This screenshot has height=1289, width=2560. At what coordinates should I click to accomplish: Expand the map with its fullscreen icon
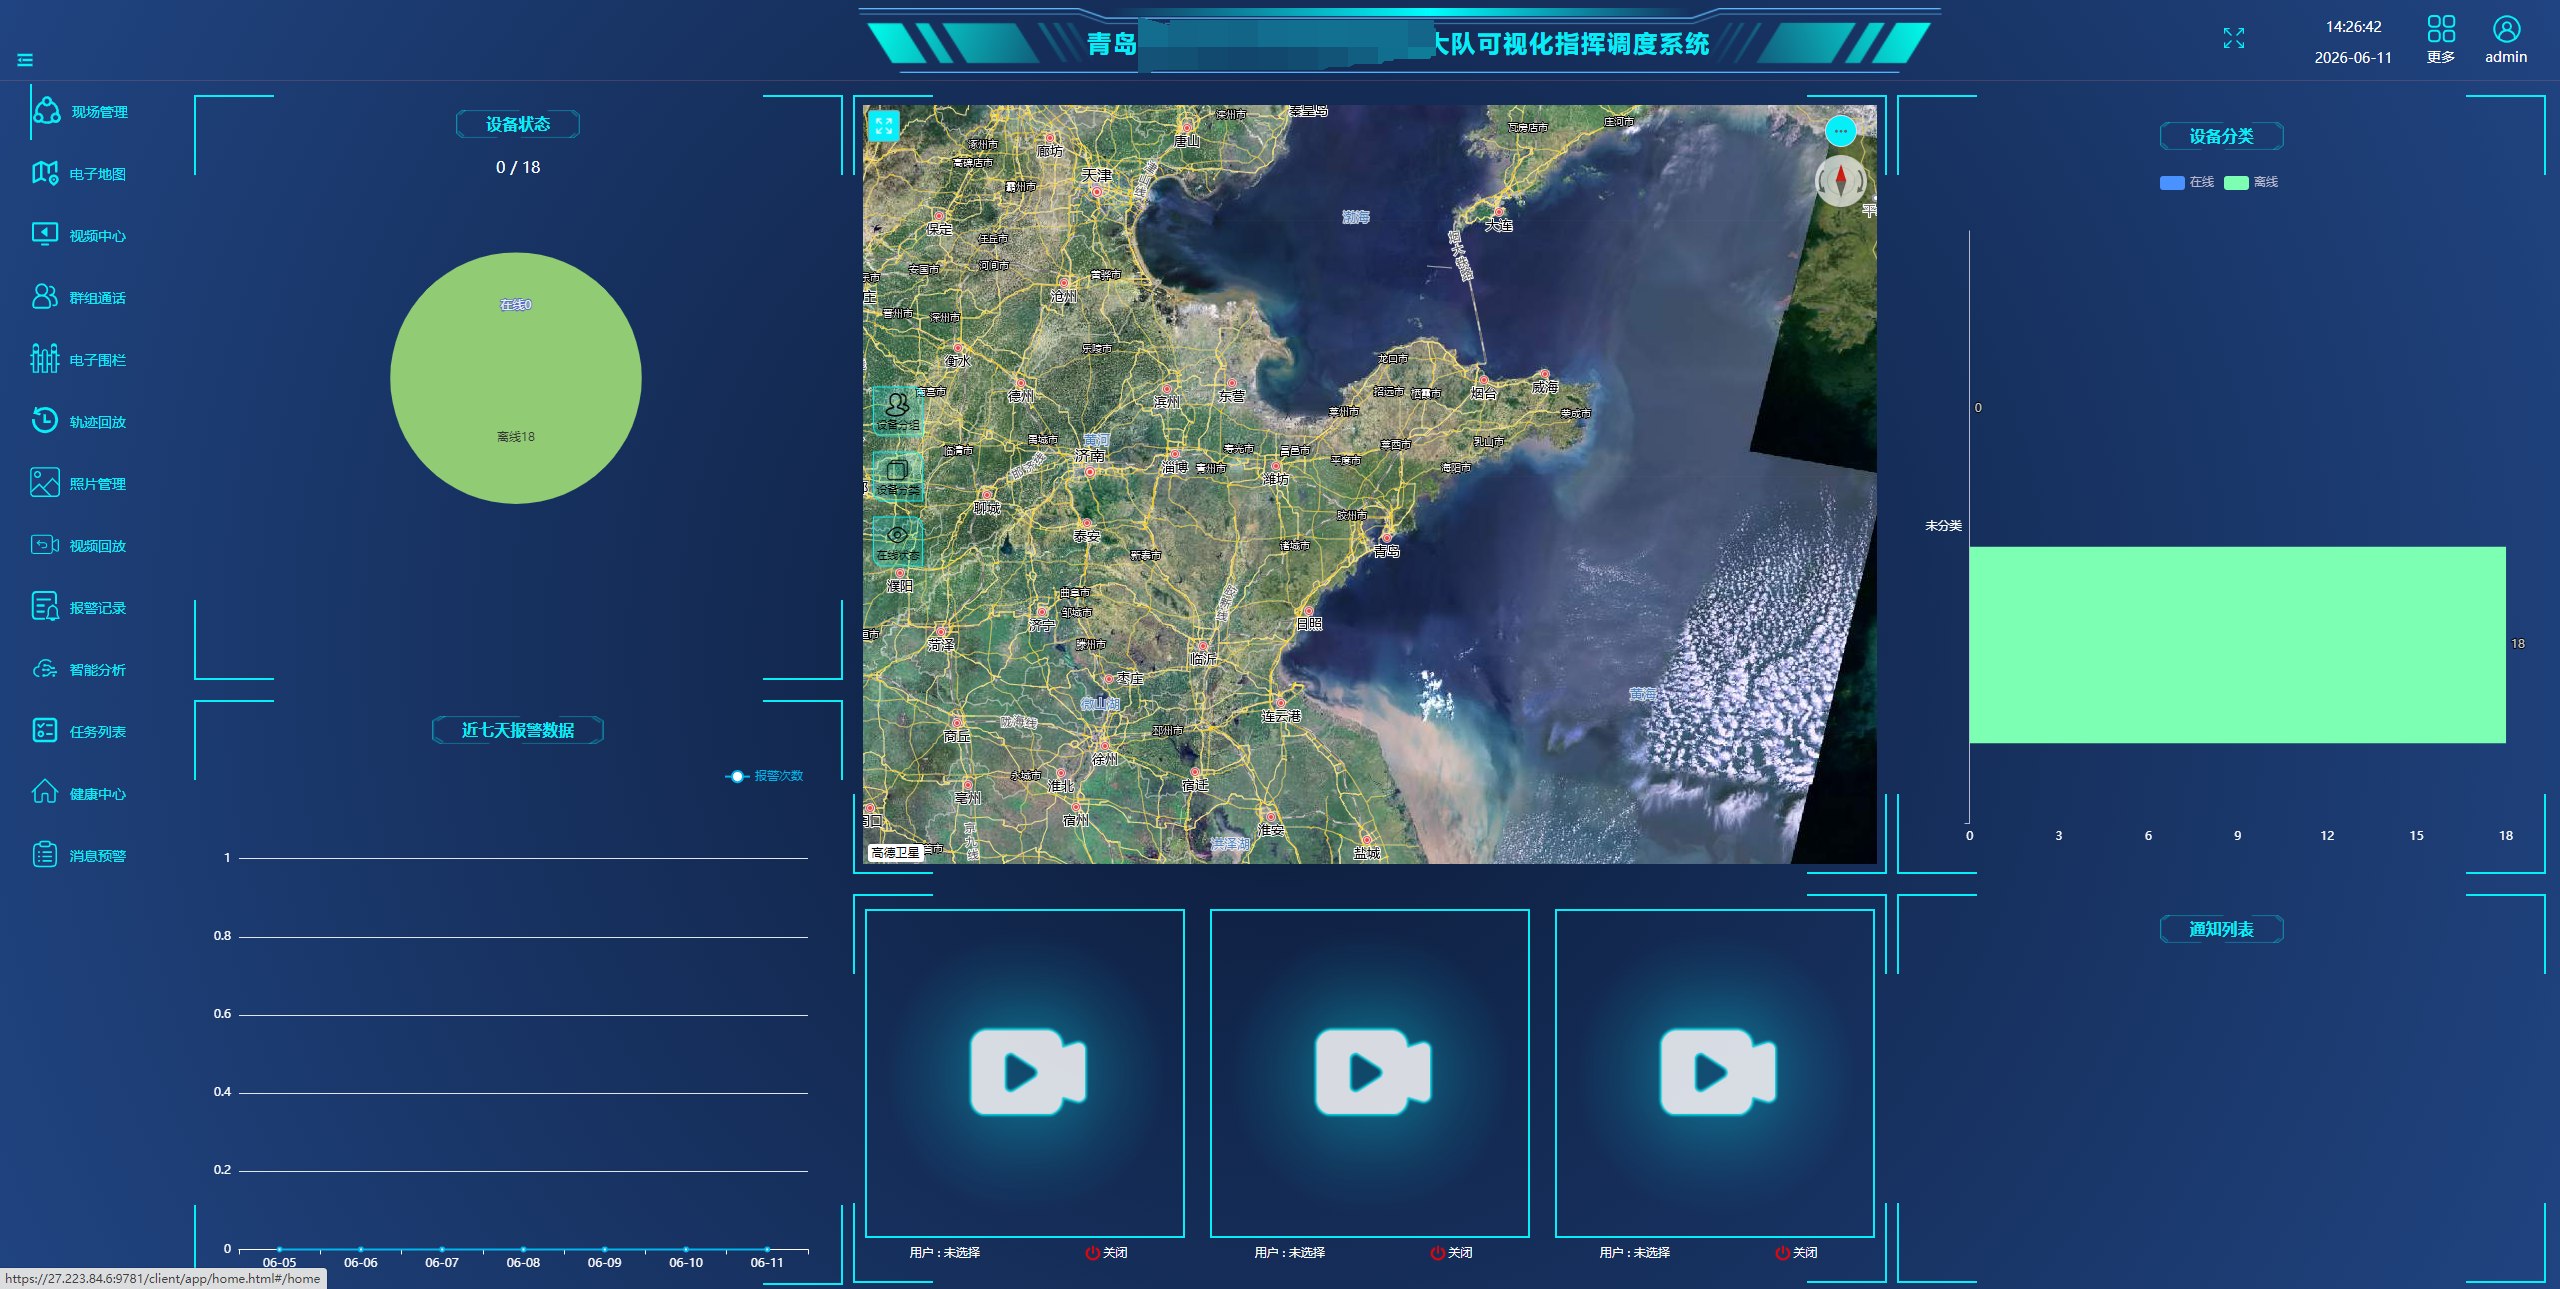tap(884, 126)
